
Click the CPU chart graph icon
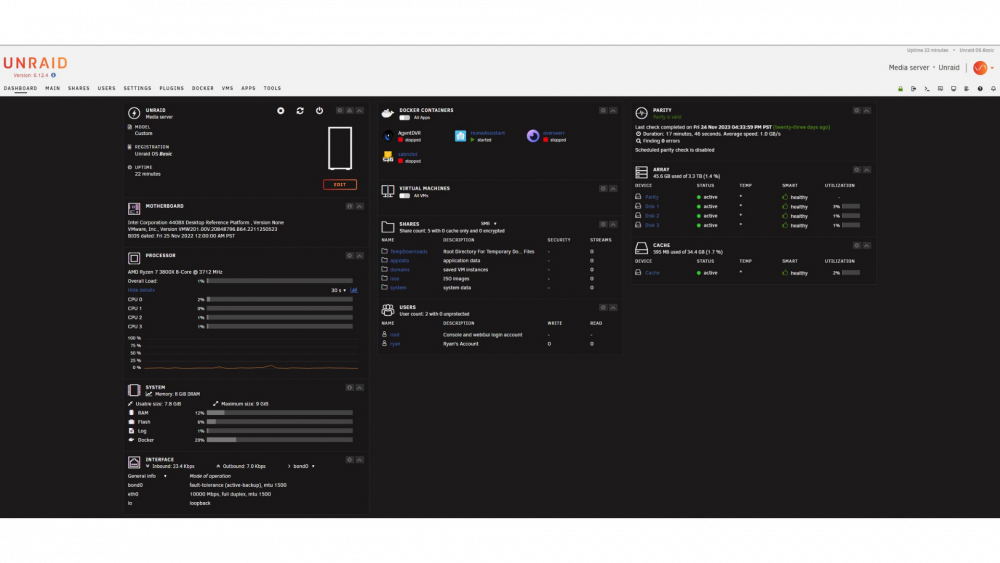click(354, 290)
